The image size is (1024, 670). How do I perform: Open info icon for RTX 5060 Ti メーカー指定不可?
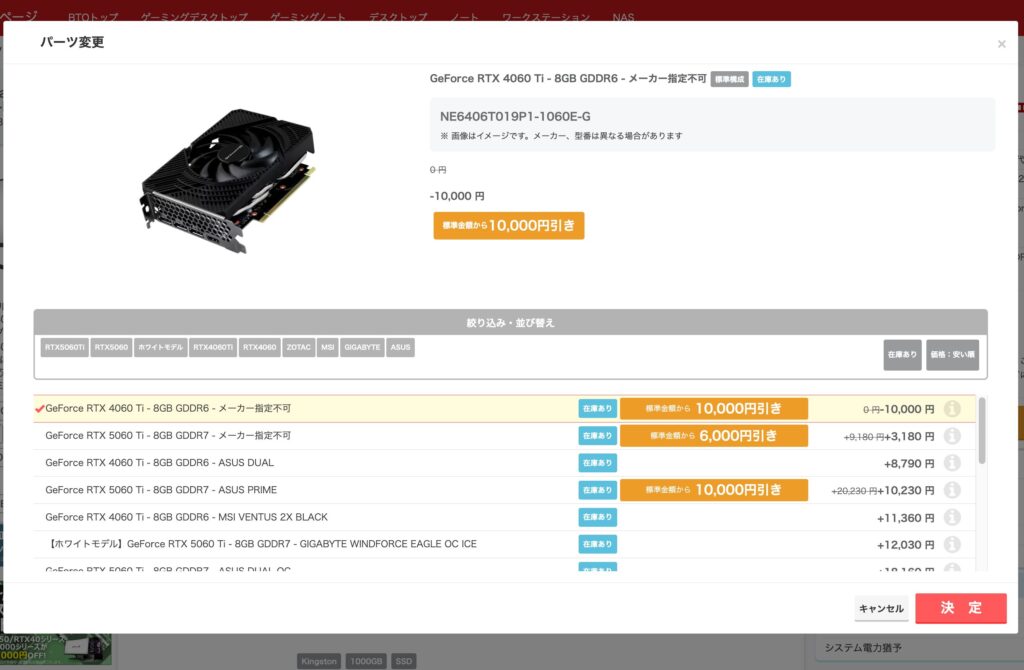coord(952,436)
